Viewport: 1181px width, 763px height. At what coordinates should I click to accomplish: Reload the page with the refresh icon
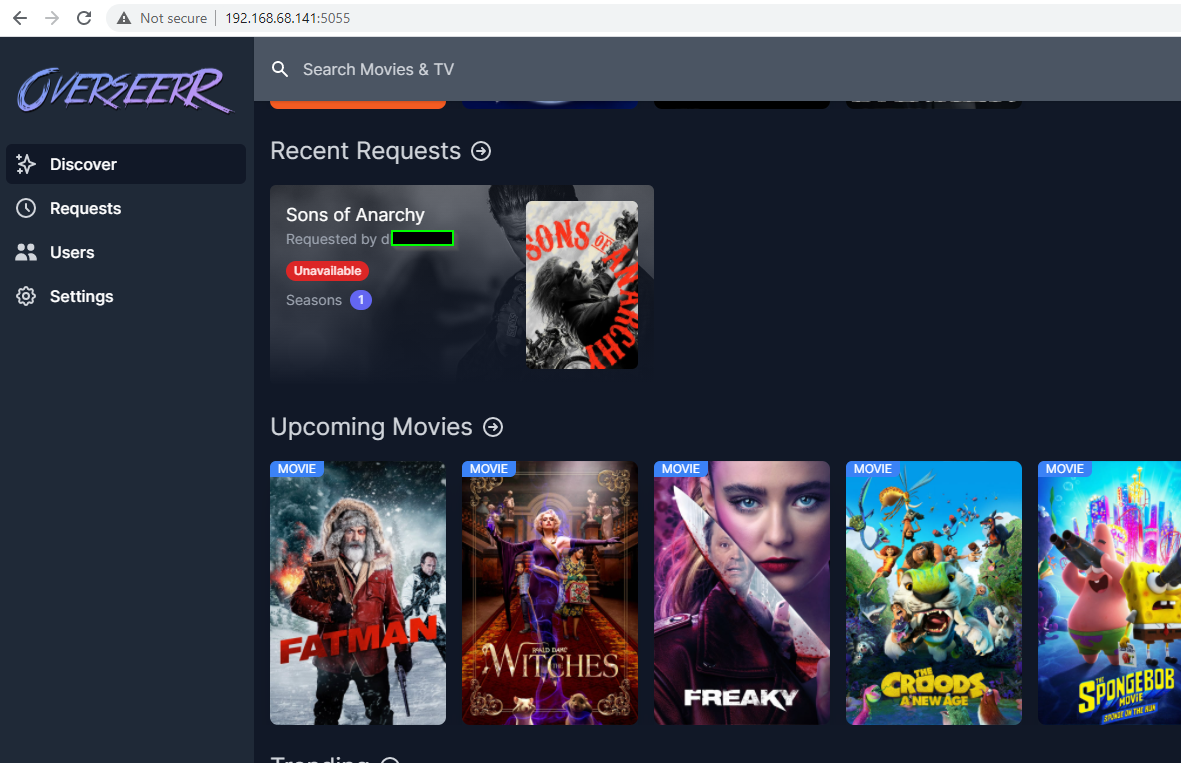84,18
